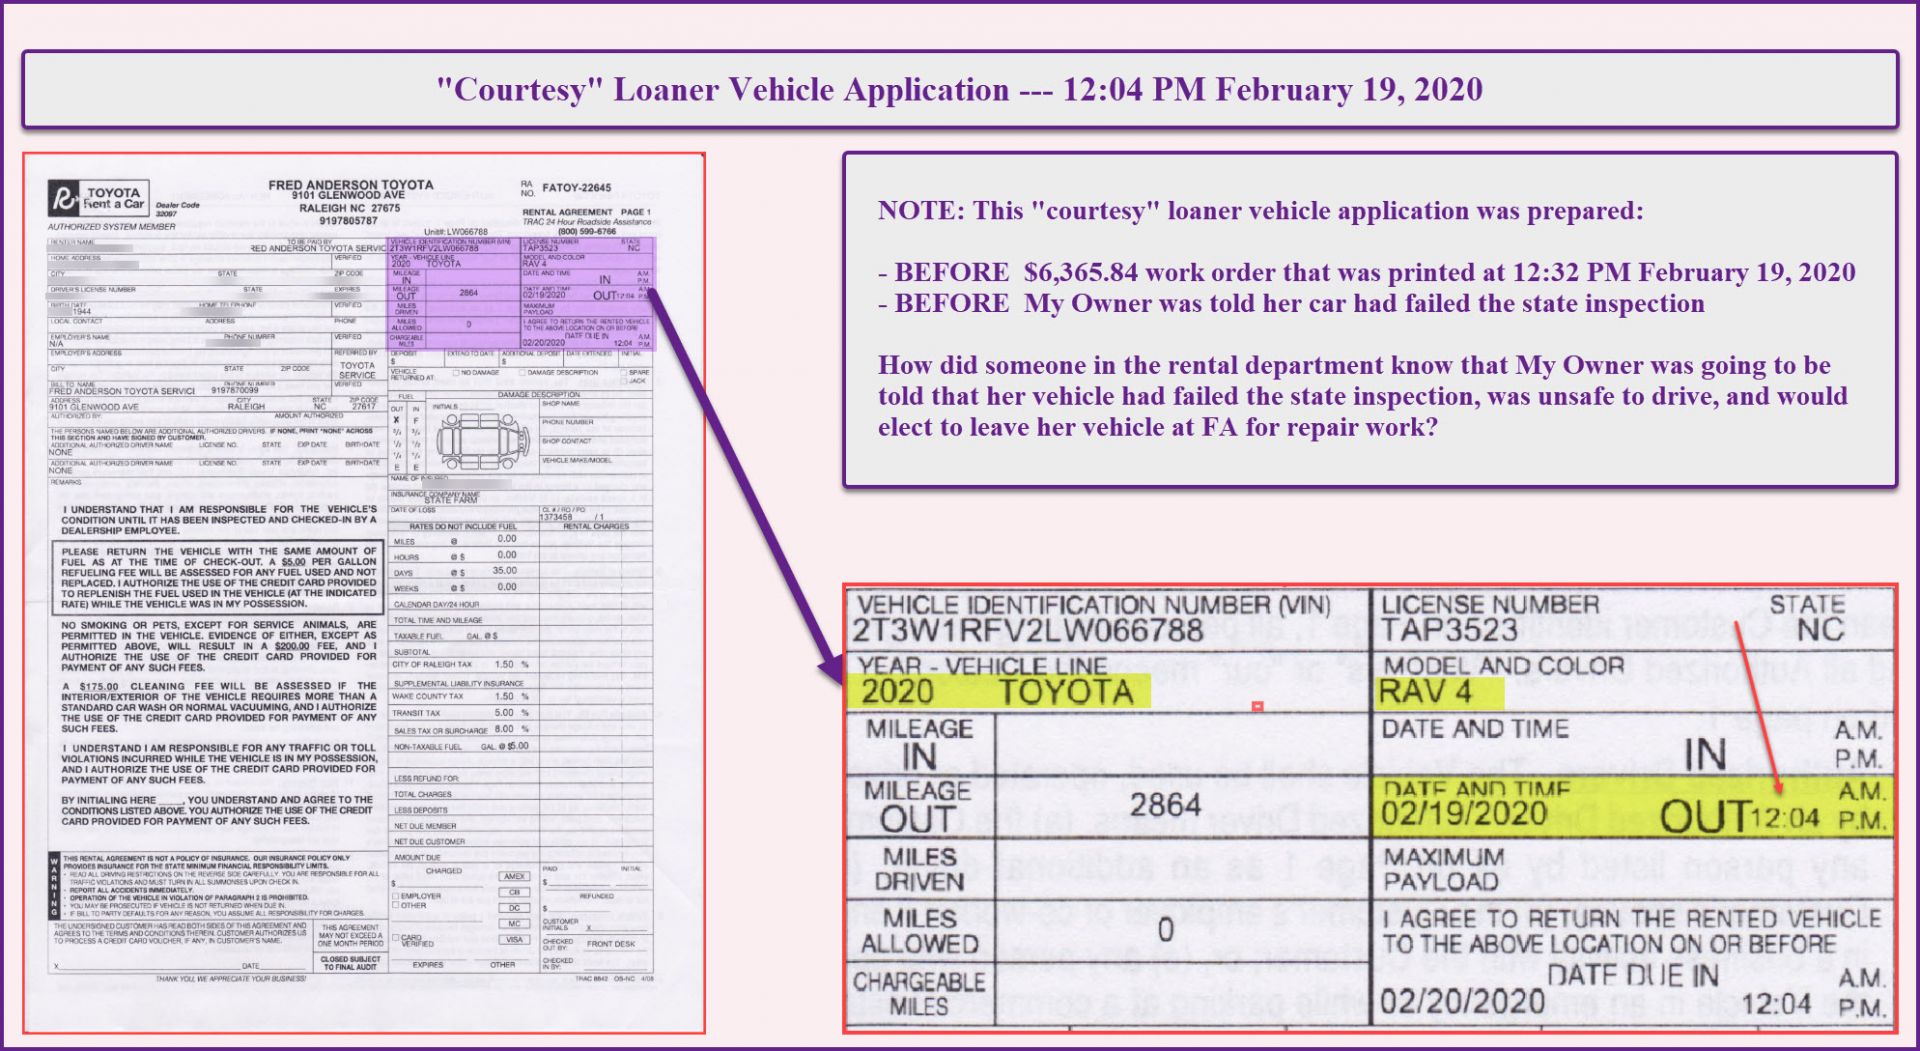Click the out date 02/19/2020 in enlarged crop
Screen dimensions: 1920x1051
click(x=1464, y=814)
